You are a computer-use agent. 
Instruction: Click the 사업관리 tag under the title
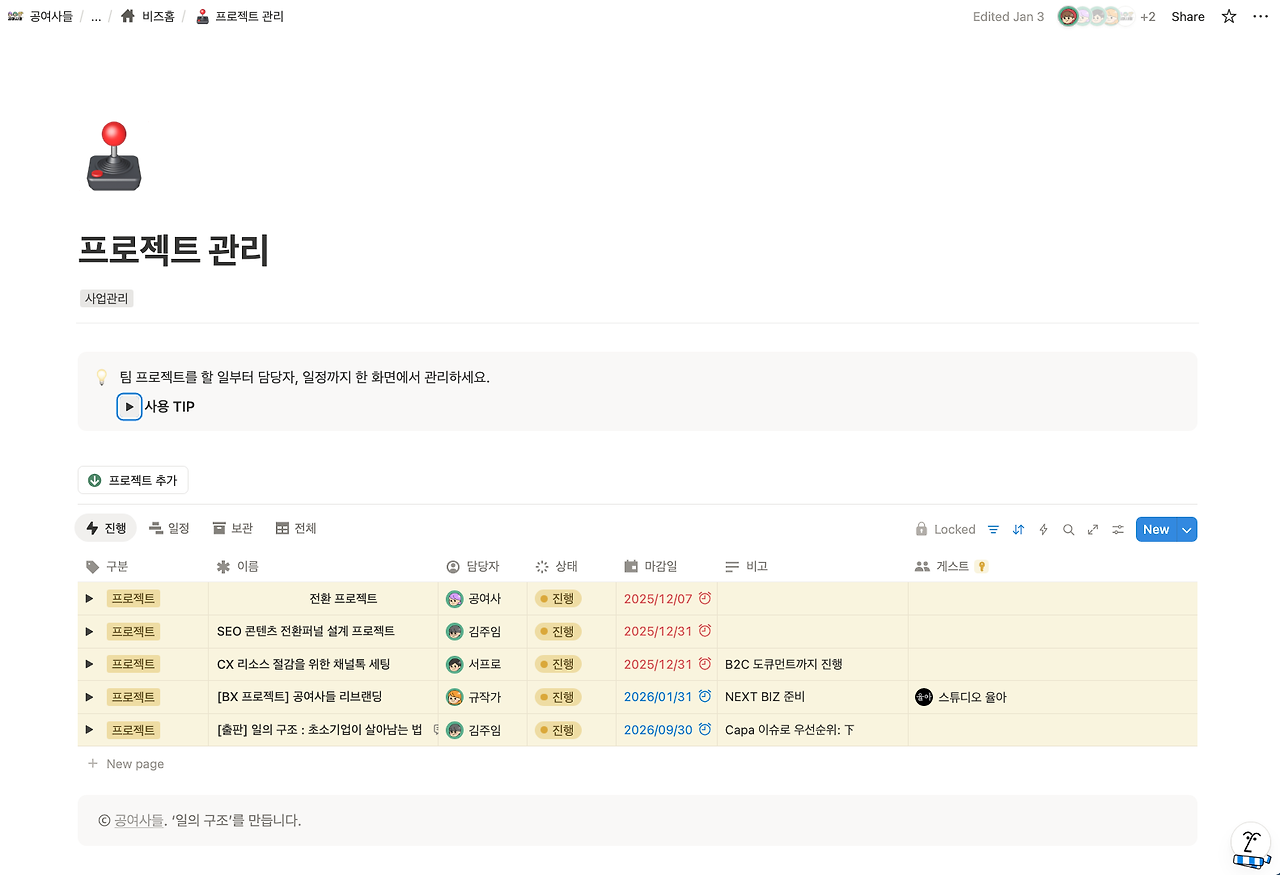tap(107, 298)
